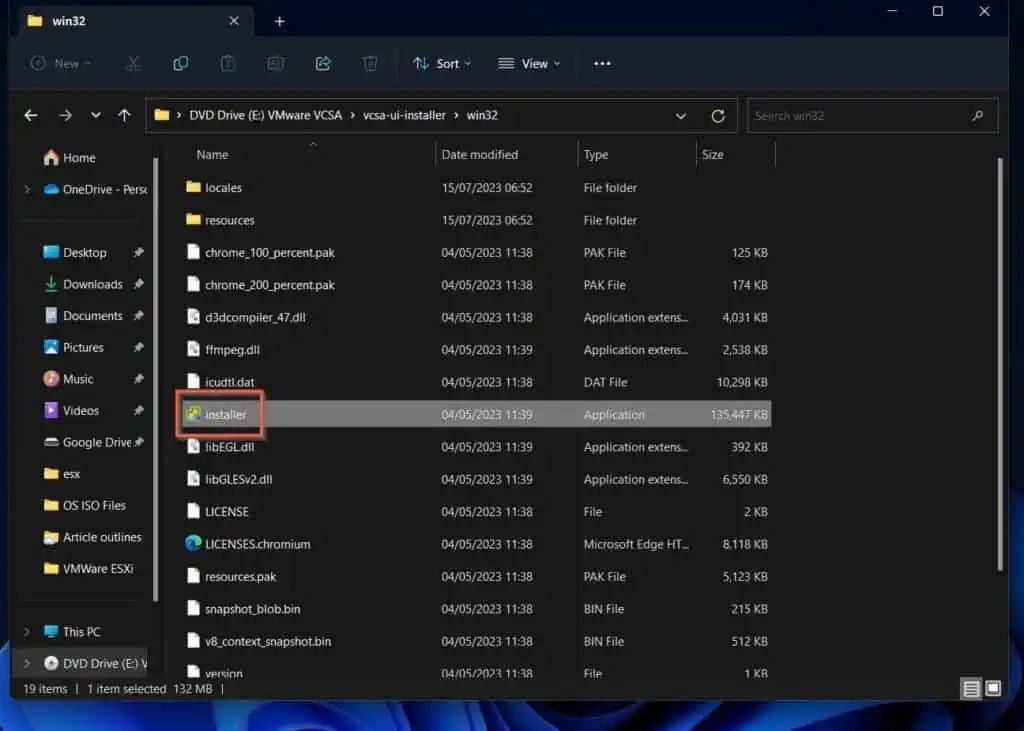The image size is (1024, 731).
Task: Open the Sort dropdown
Action: pyautogui.click(x=441, y=63)
